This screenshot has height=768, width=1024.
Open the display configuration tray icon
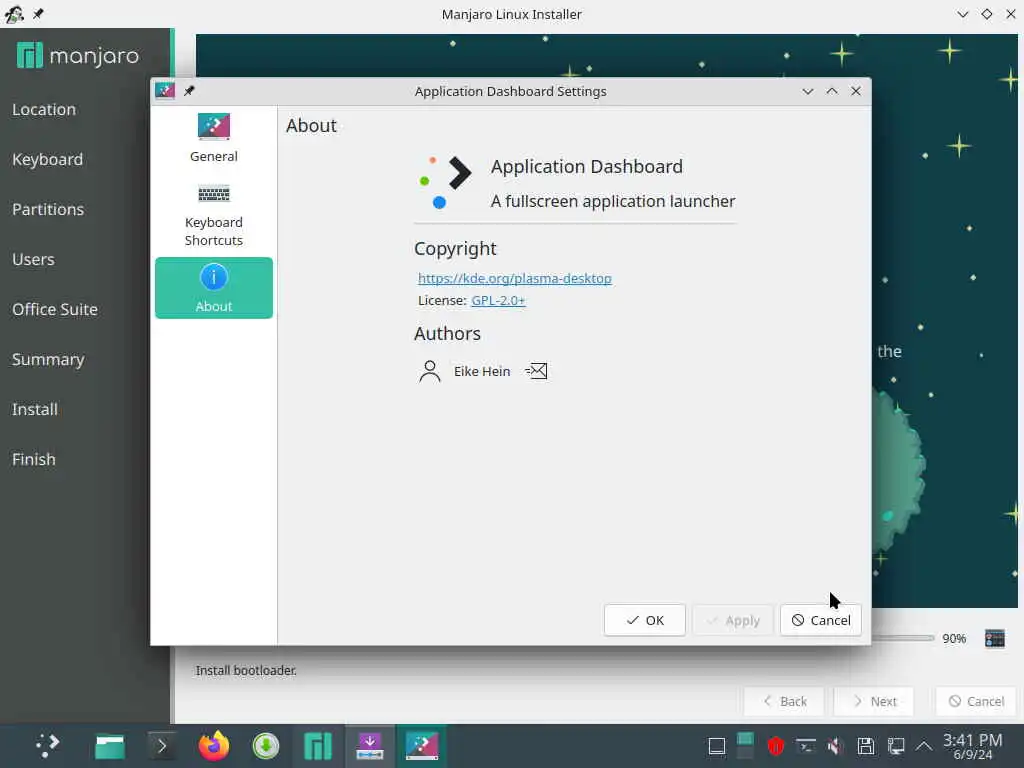pyautogui.click(x=896, y=746)
